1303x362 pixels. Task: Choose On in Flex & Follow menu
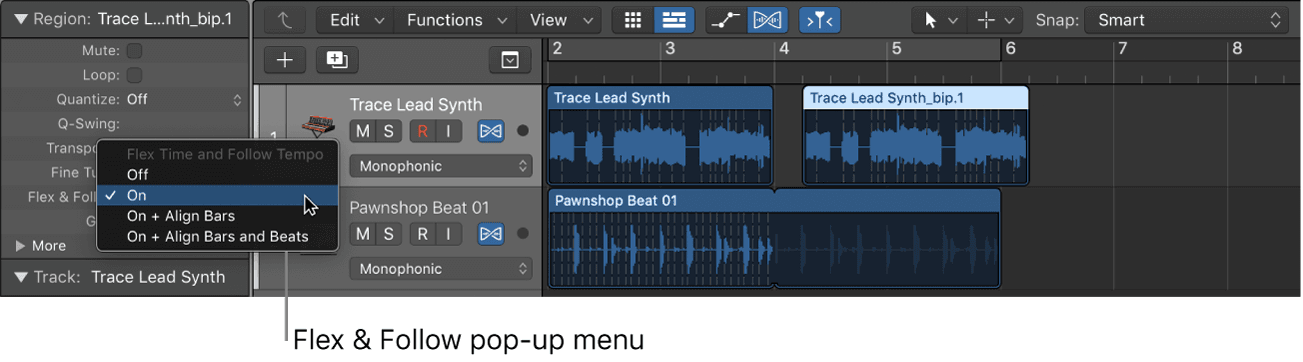coord(217,195)
